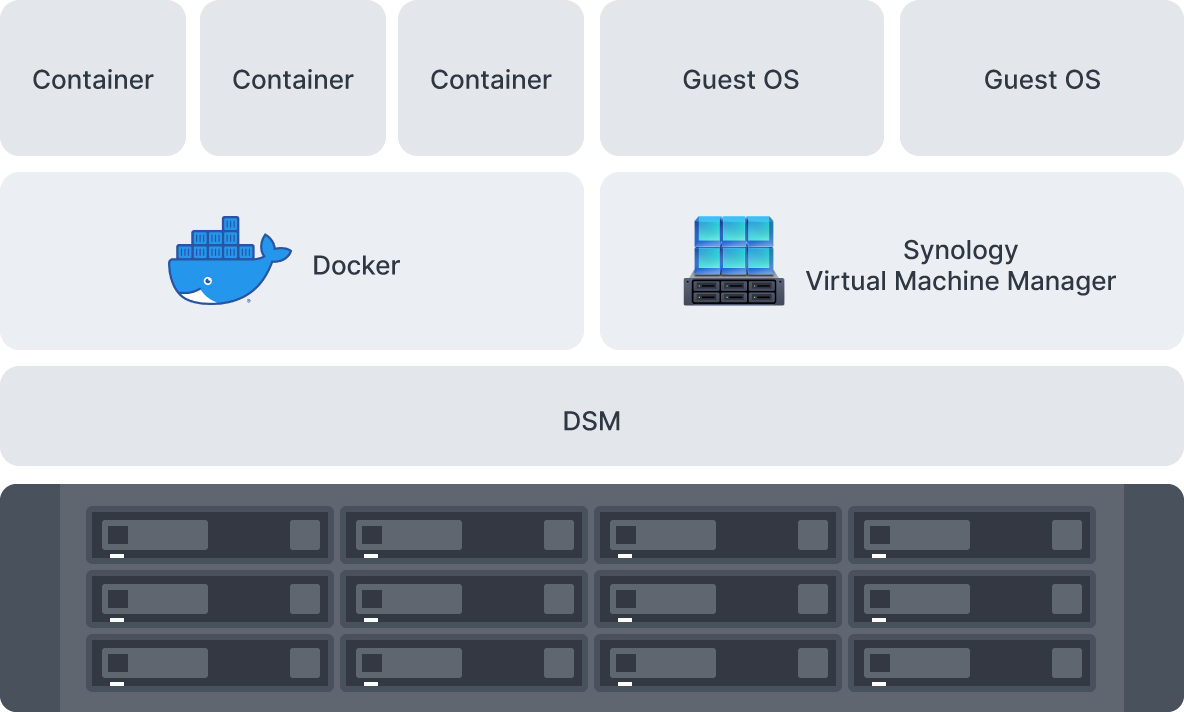Select the Synology Virtual Machine Manager server icon
Viewport: 1184px width, 712px height.
tap(733, 262)
